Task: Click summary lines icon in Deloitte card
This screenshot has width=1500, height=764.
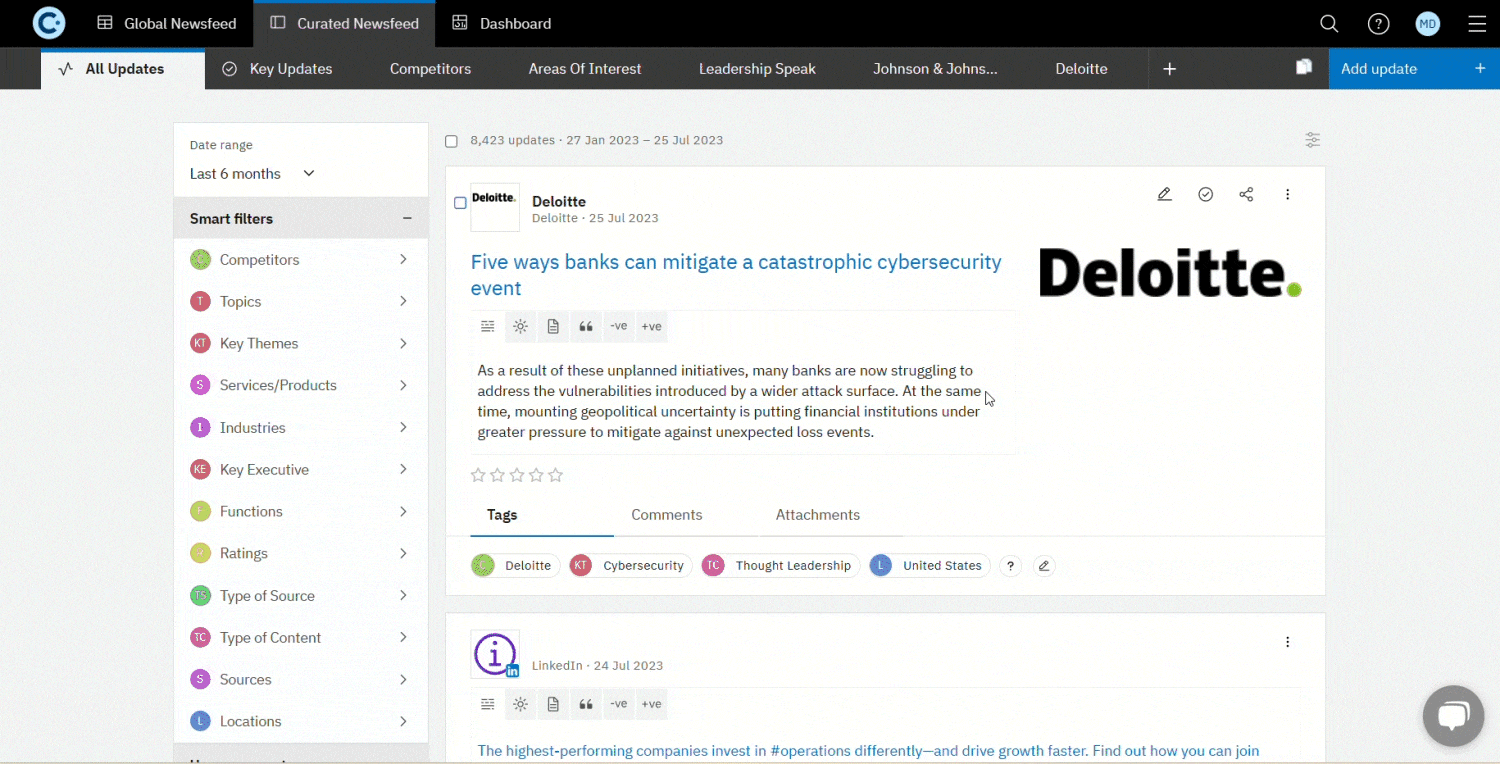Action: 488,326
